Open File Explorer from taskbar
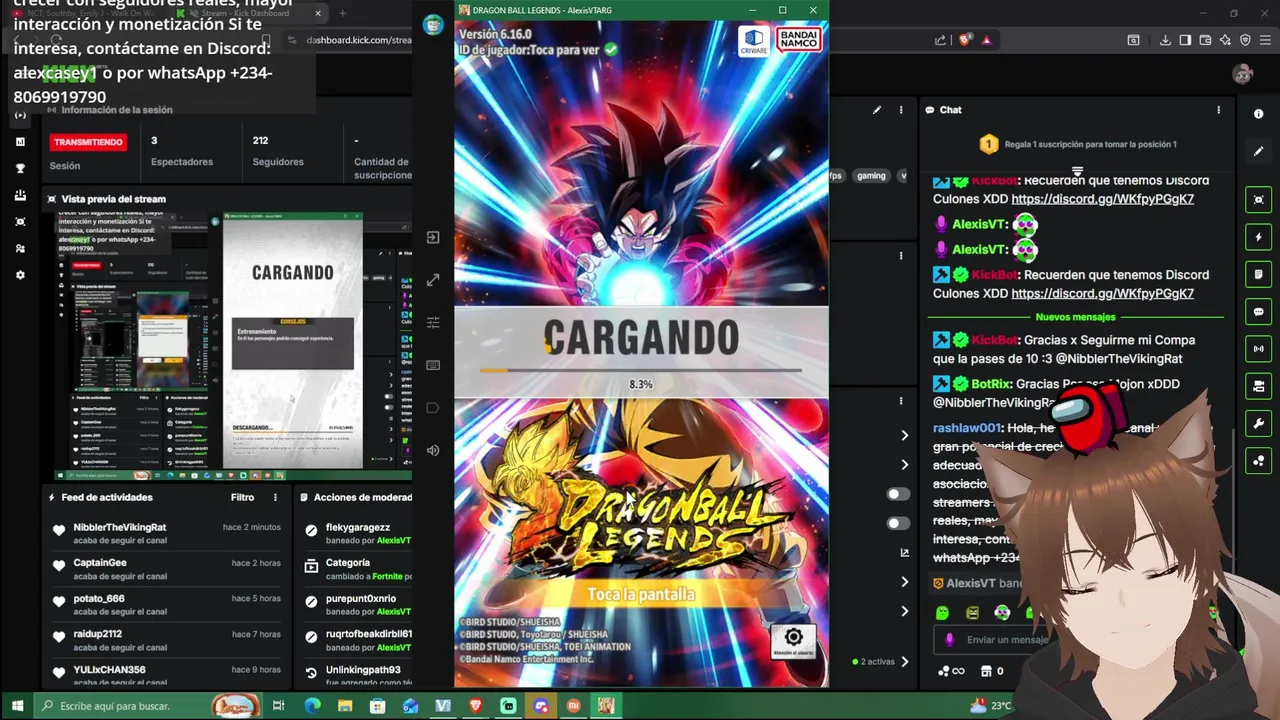The image size is (1280, 720). click(345, 706)
